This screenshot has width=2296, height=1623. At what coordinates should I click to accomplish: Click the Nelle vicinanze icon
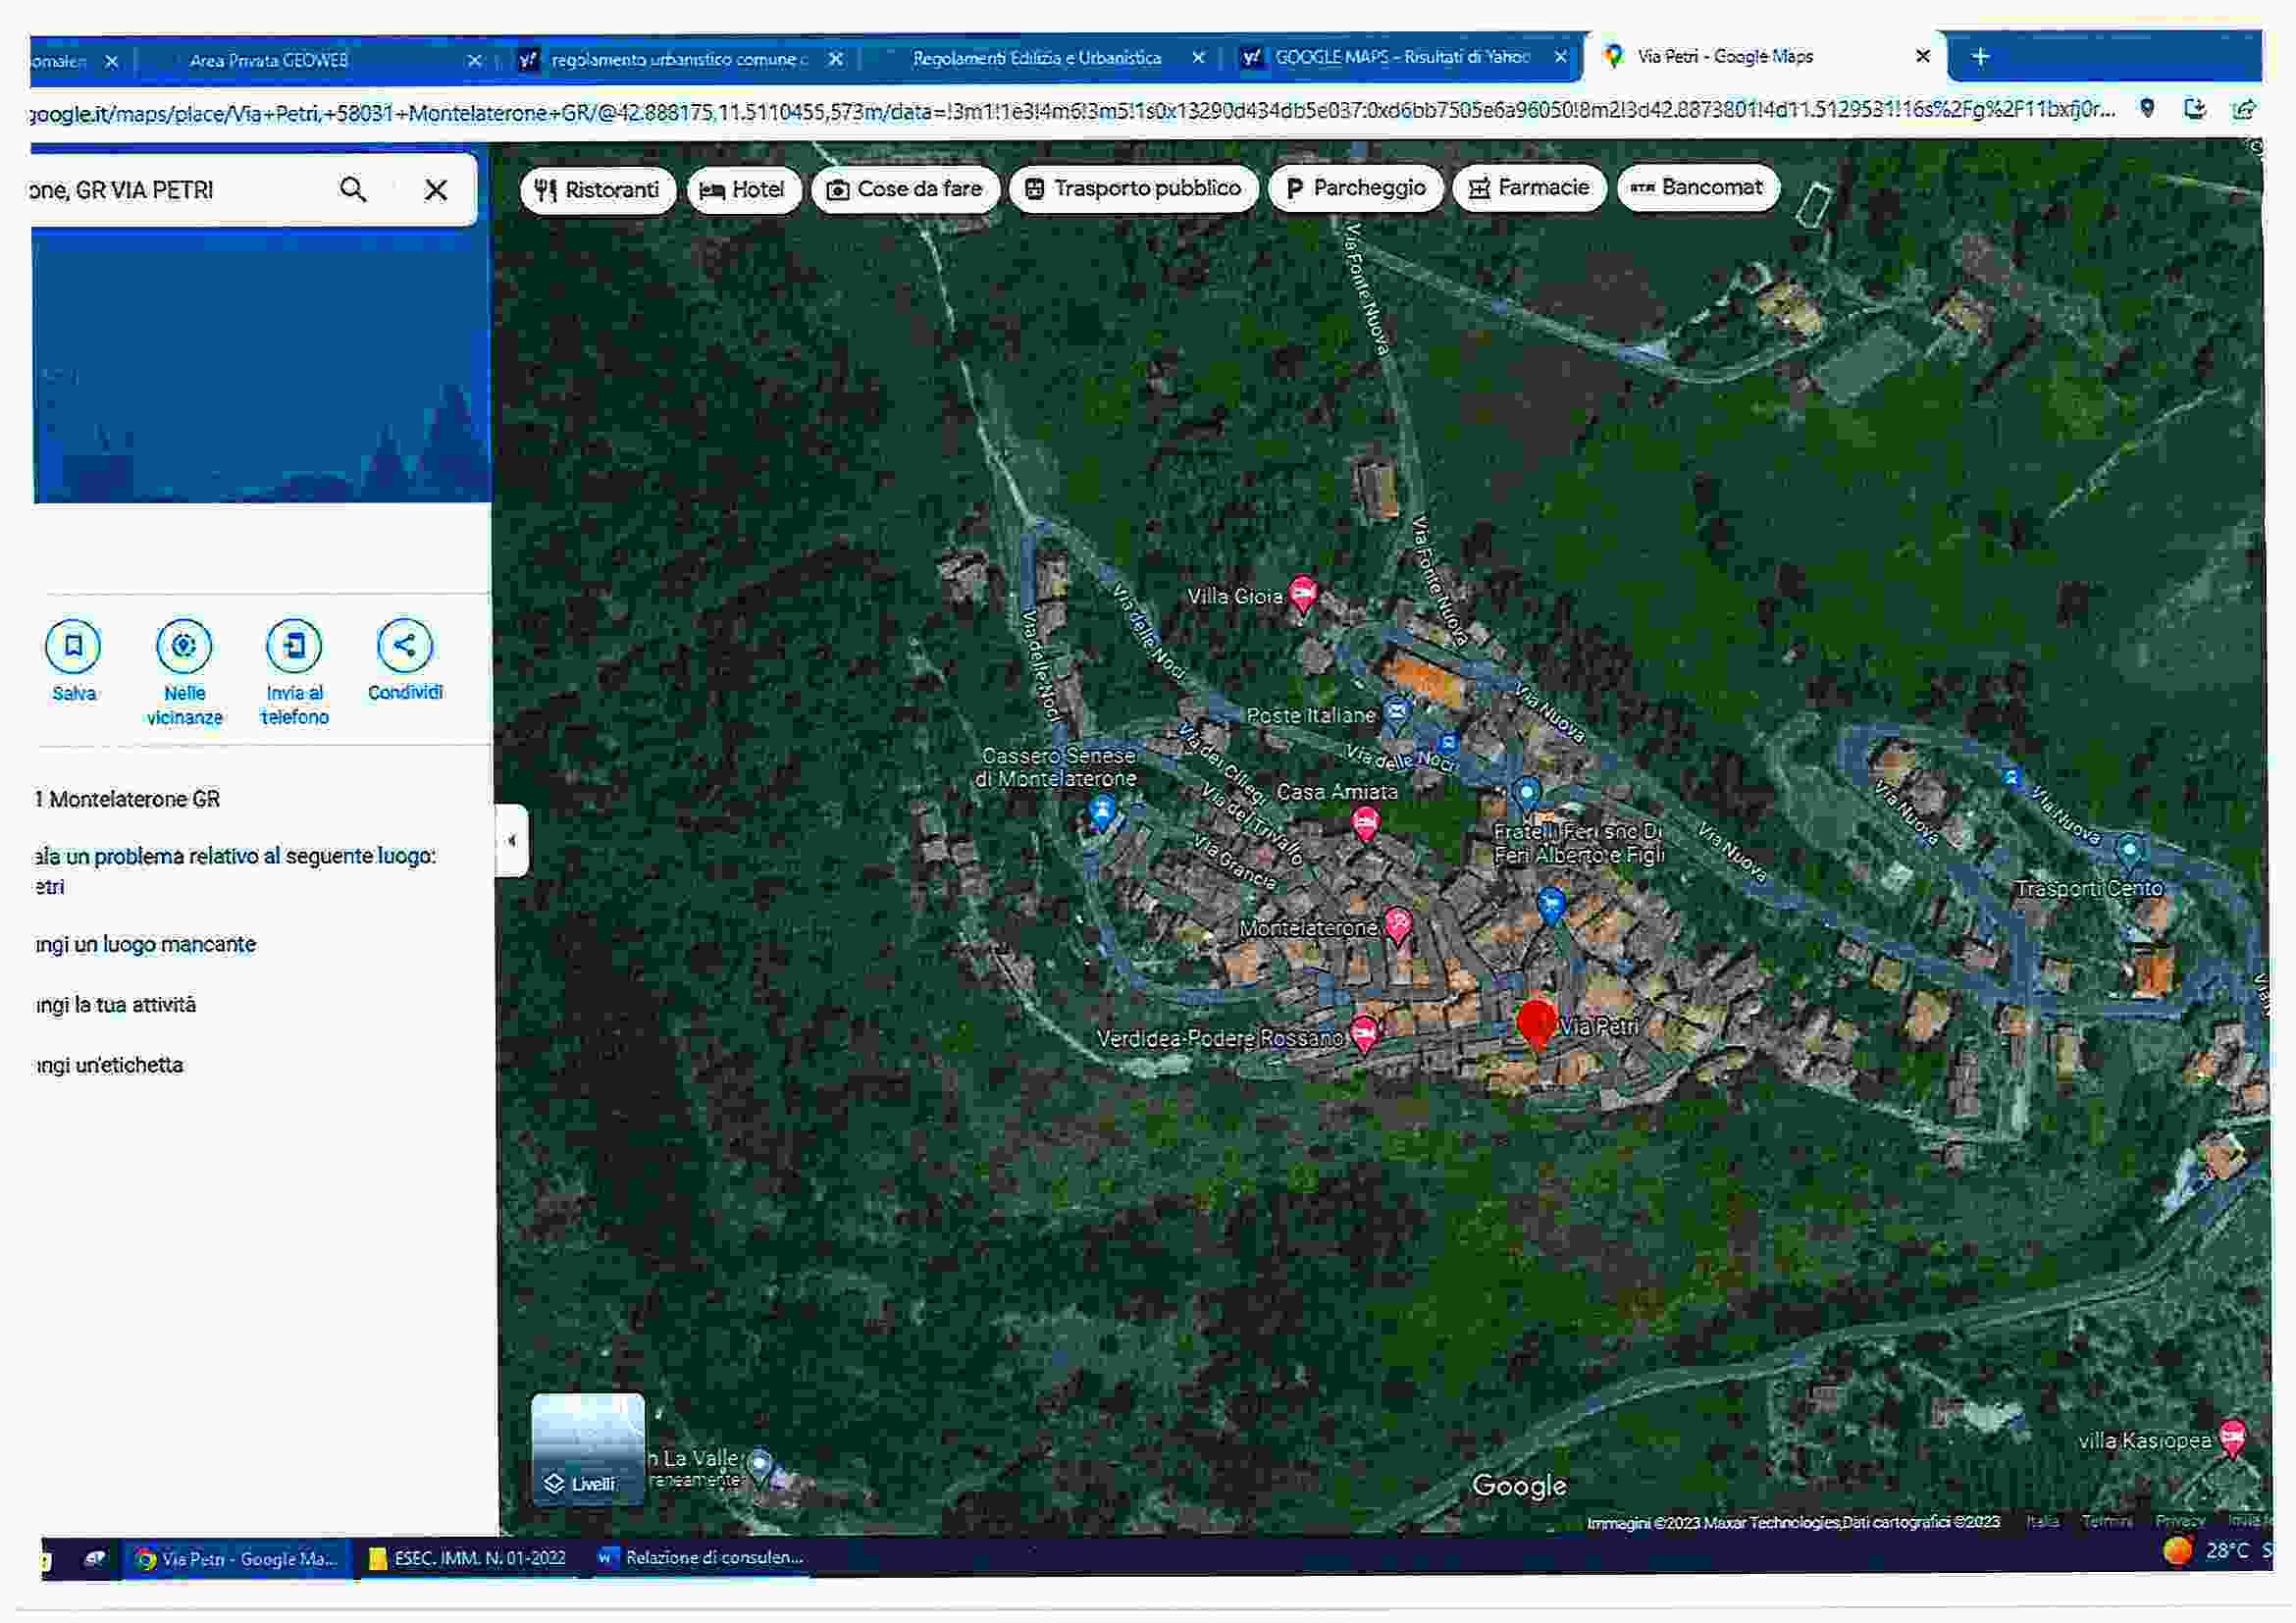pos(184,647)
